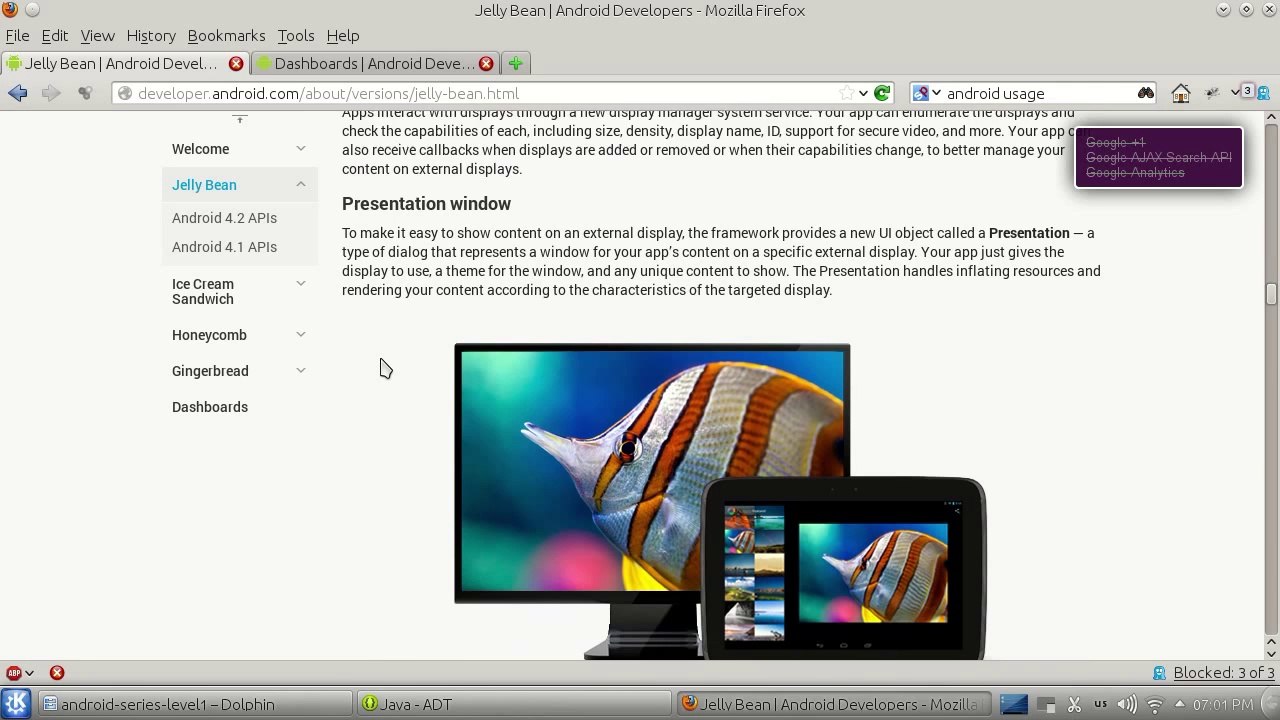
Task: Expand the Ice Cream Sandwich section
Action: click(301, 284)
